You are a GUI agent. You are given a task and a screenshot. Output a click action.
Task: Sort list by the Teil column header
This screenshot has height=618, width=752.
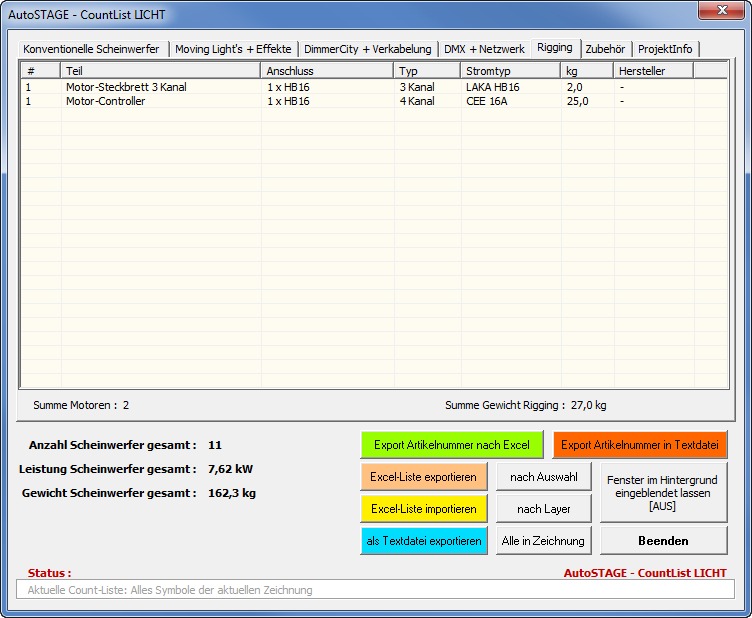[x=160, y=71]
